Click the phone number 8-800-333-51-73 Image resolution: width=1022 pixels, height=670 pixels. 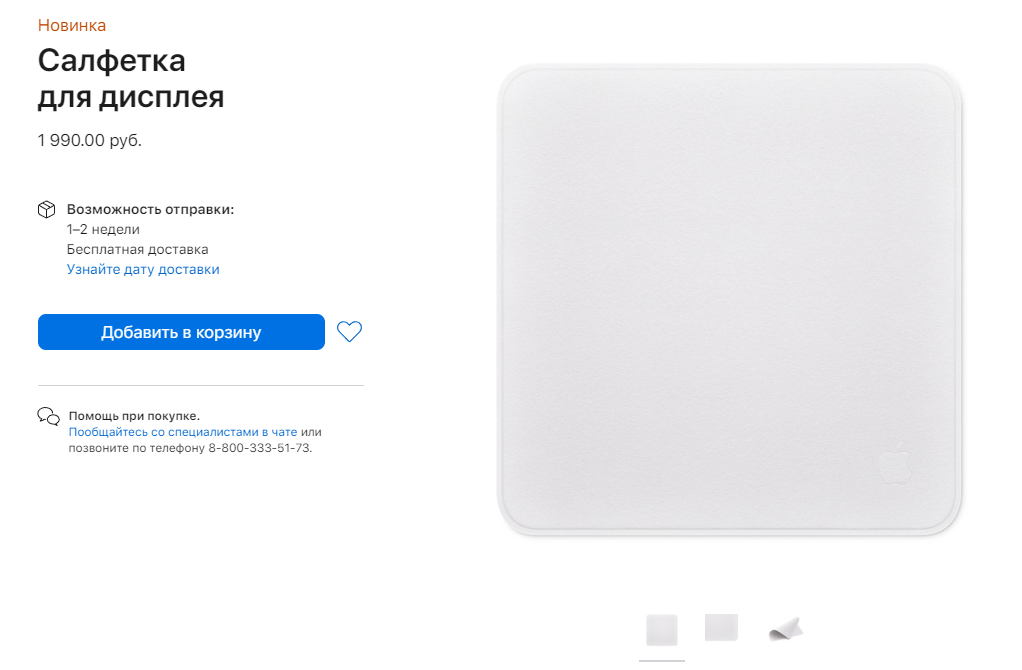tap(259, 448)
